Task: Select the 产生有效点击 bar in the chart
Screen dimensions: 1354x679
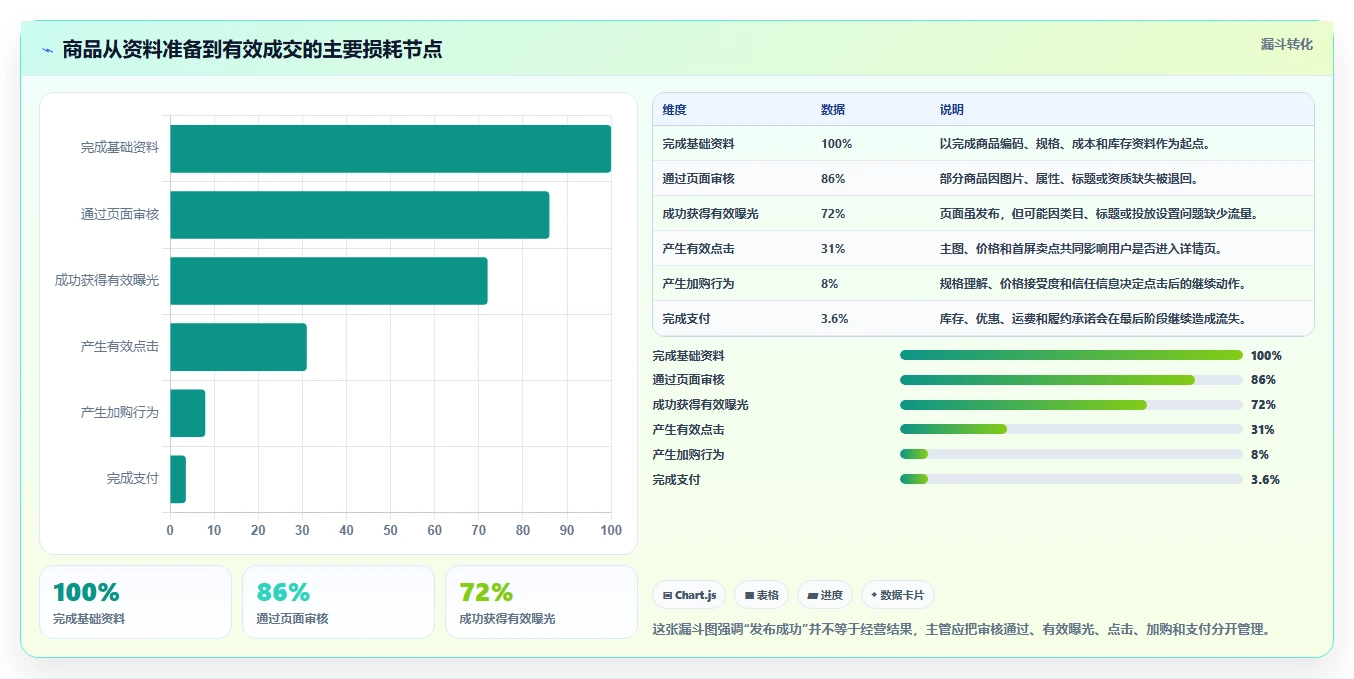Action: click(x=238, y=347)
